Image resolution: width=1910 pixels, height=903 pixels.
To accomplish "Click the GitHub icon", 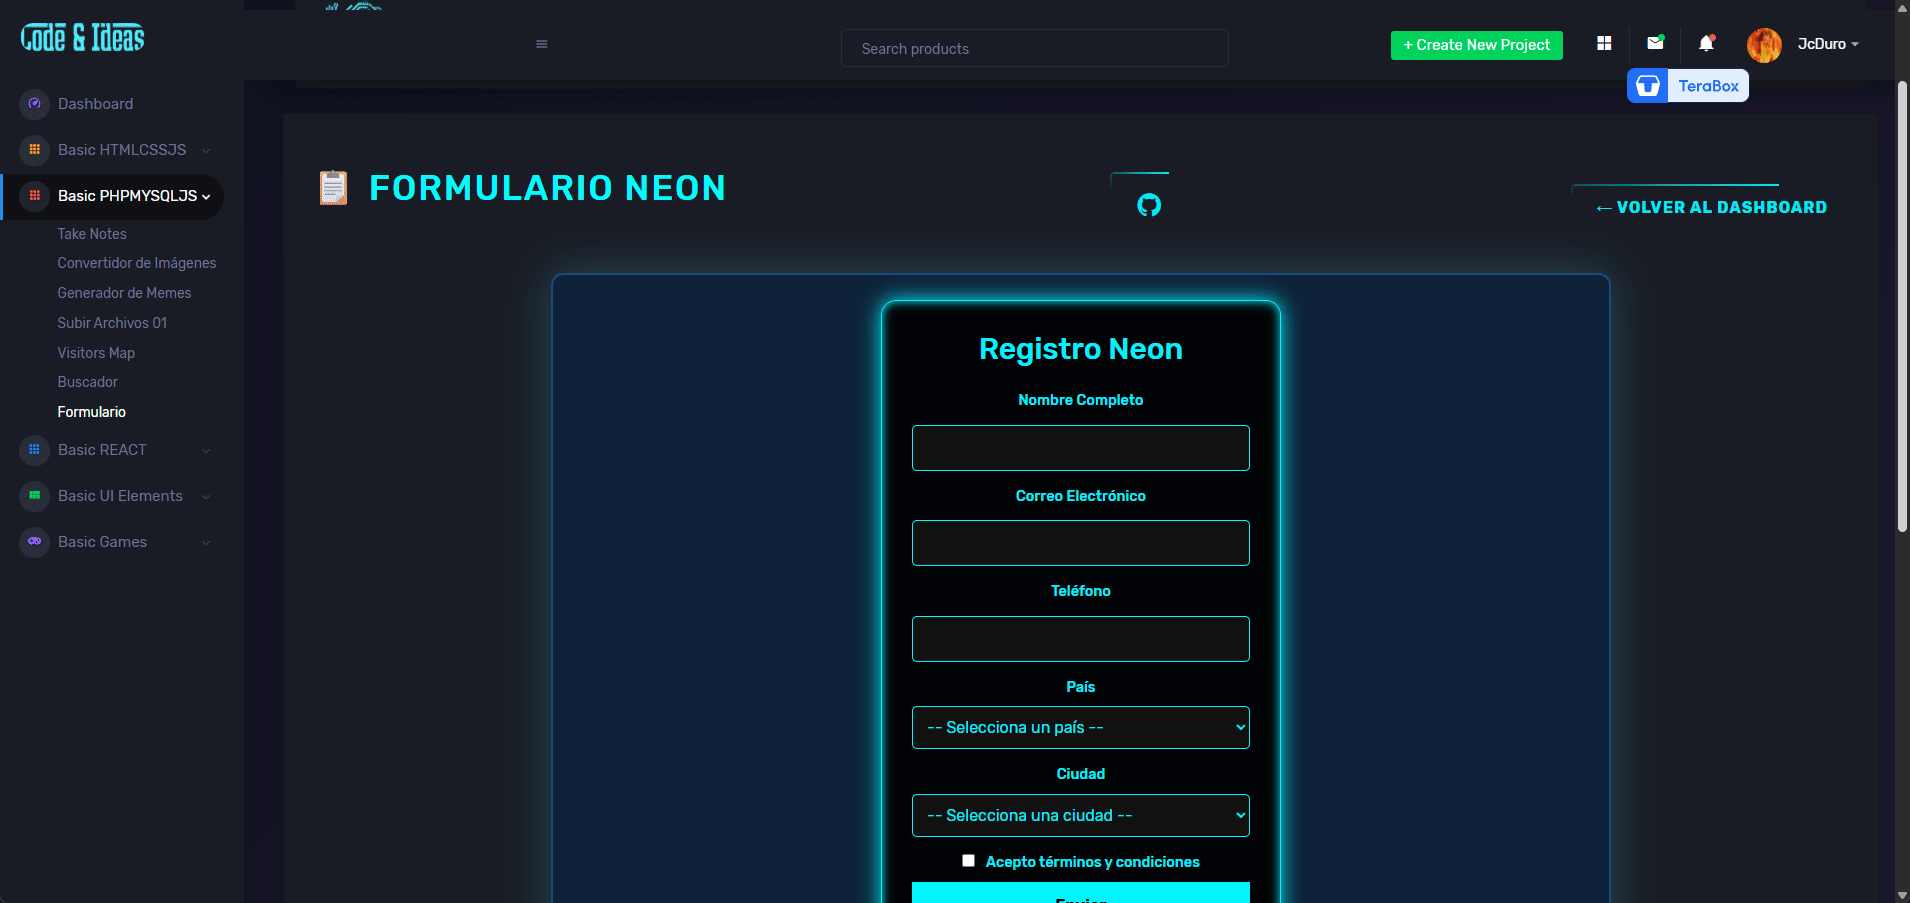I will [1149, 205].
